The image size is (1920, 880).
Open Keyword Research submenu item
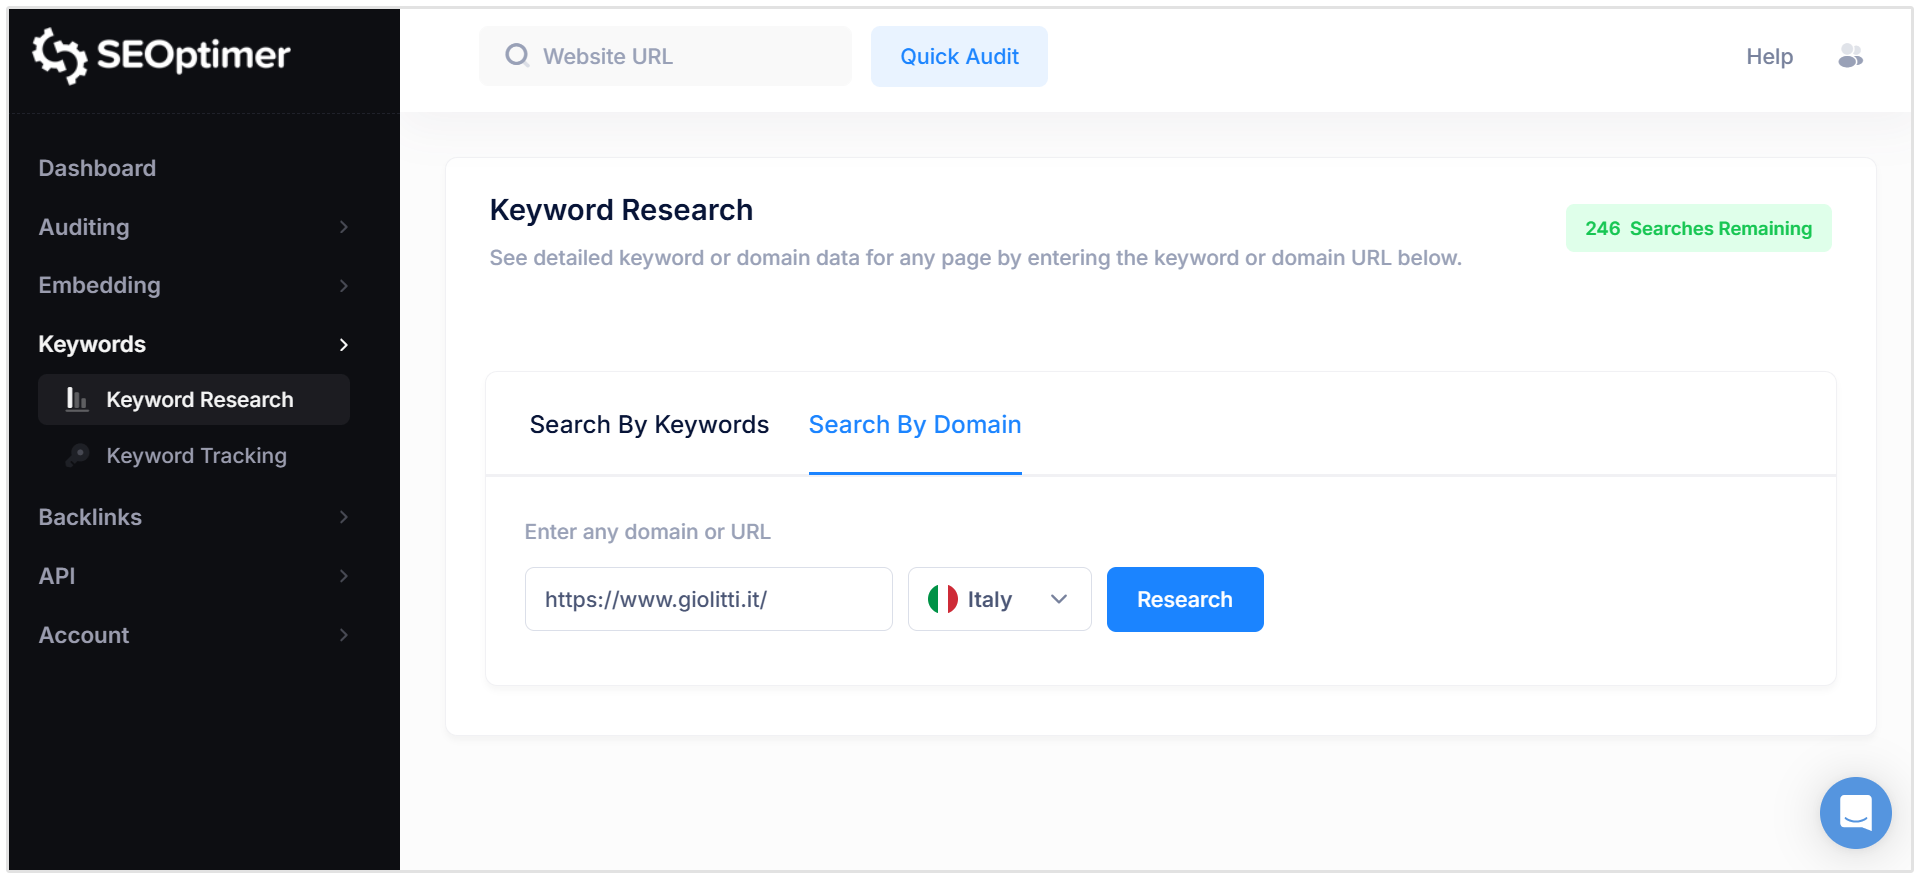pyautogui.click(x=194, y=399)
